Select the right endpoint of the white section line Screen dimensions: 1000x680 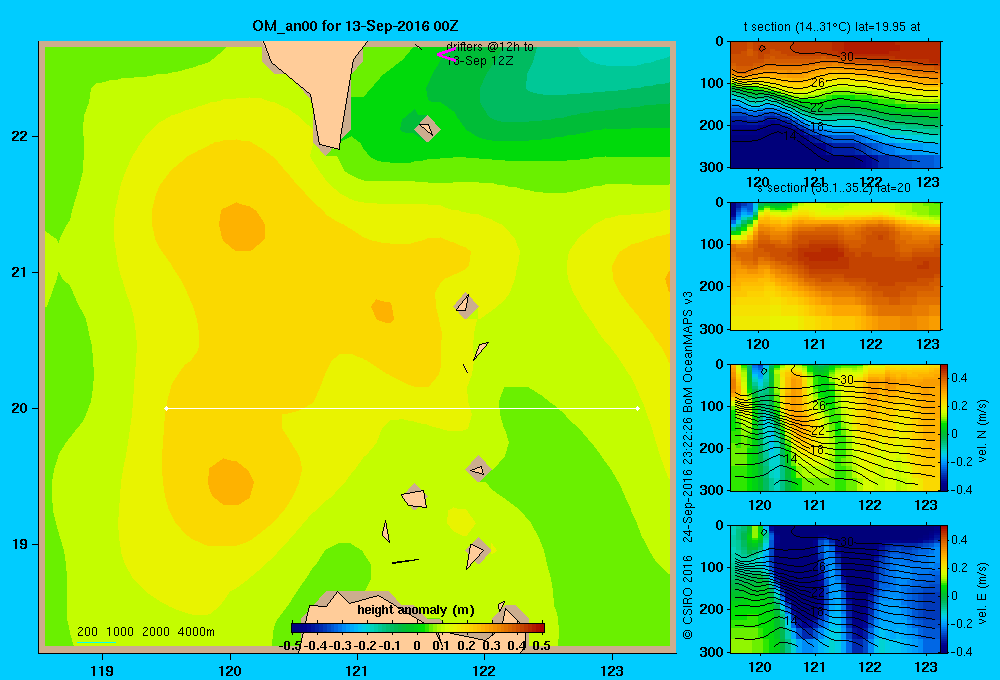(x=637, y=408)
